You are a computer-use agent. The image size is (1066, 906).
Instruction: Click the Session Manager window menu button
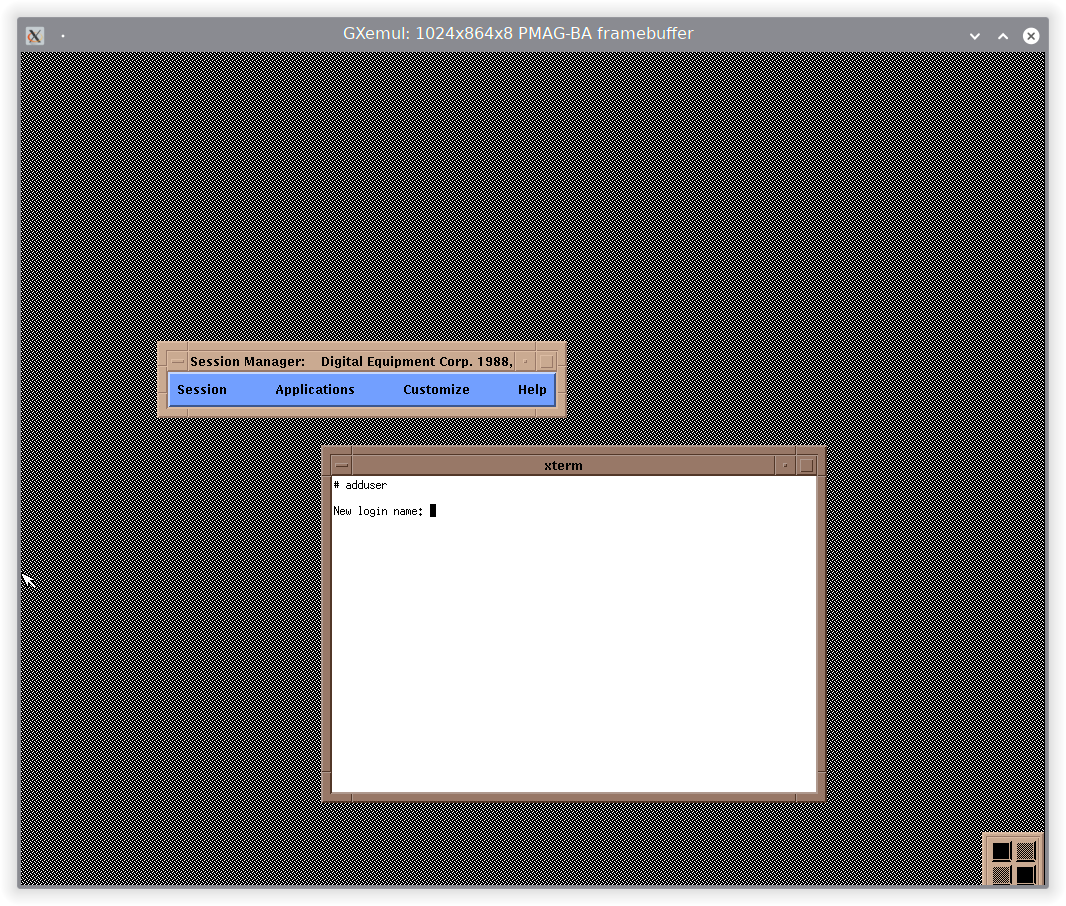[x=177, y=362]
